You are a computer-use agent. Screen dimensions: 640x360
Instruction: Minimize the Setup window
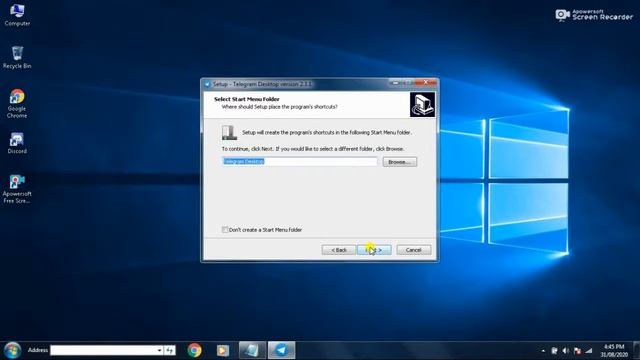[395, 82]
